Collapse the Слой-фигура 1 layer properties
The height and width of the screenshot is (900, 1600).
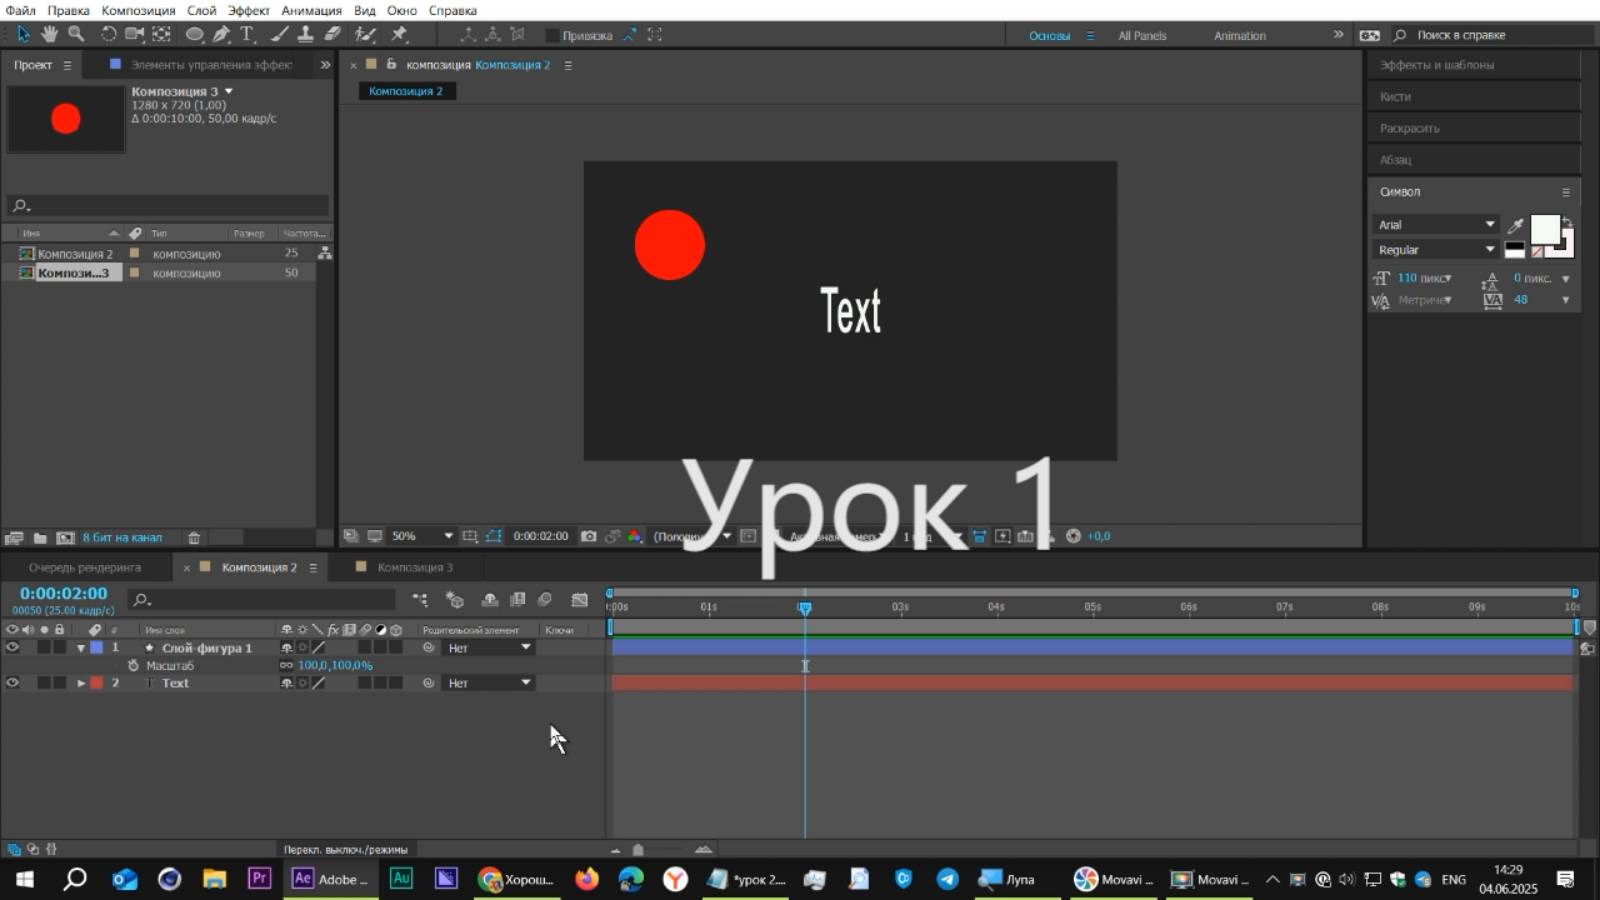[x=81, y=648]
